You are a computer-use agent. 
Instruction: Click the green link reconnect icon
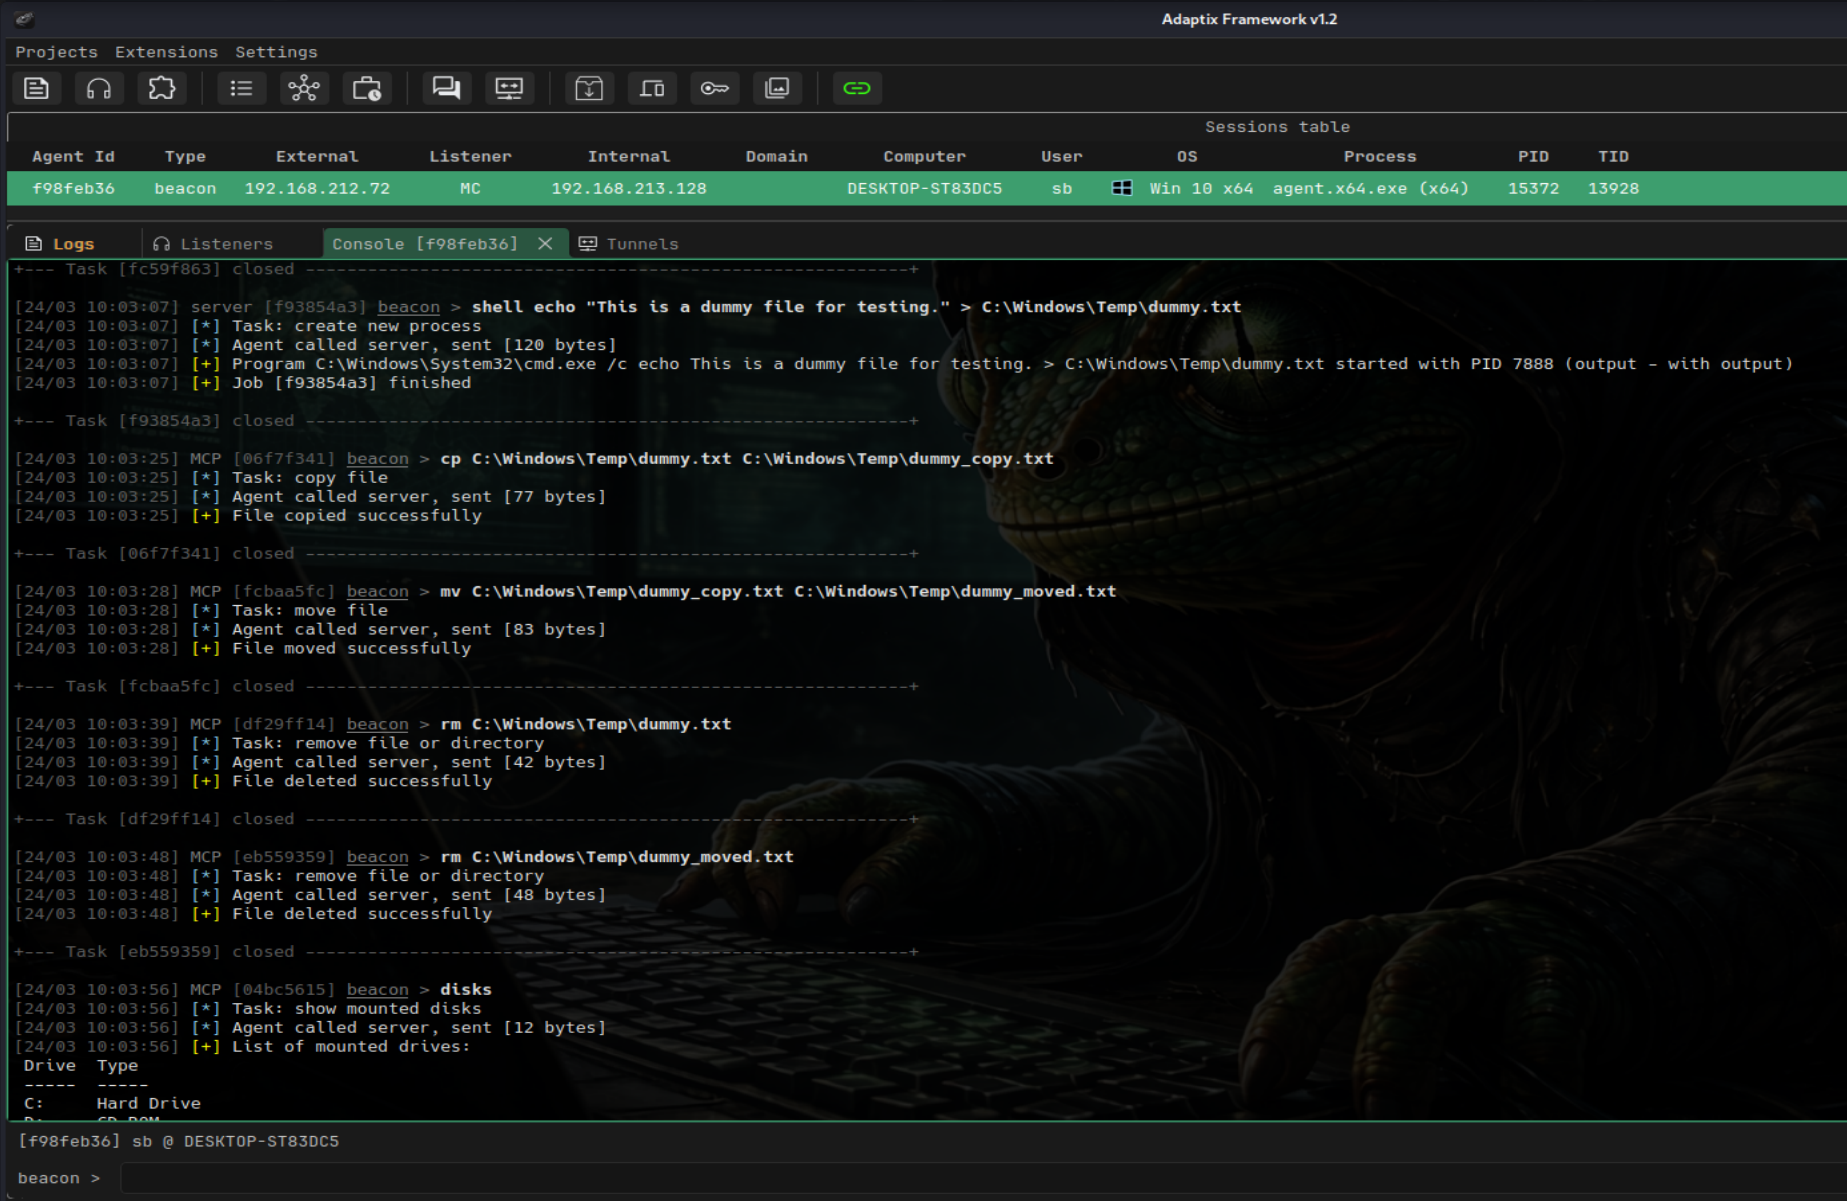pos(857,88)
